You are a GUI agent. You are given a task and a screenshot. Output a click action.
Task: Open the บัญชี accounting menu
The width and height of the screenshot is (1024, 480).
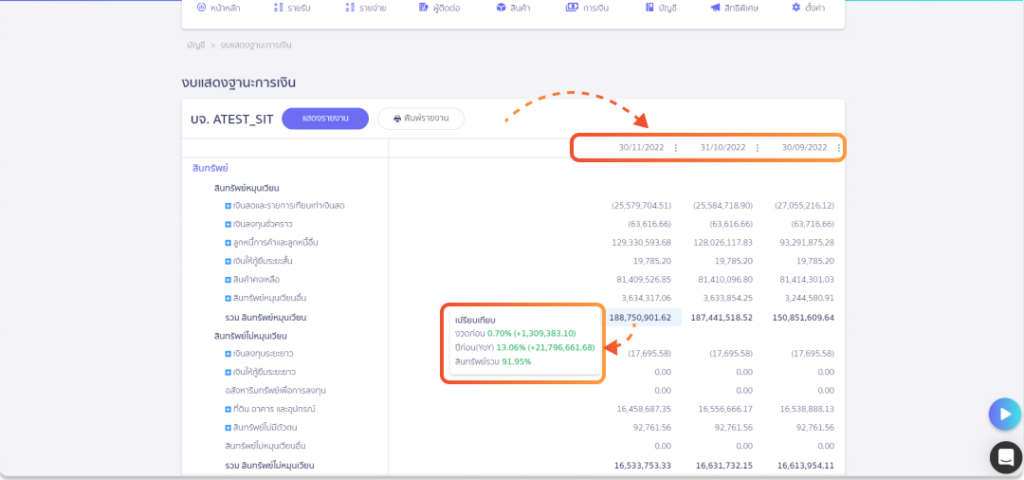coord(660,8)
